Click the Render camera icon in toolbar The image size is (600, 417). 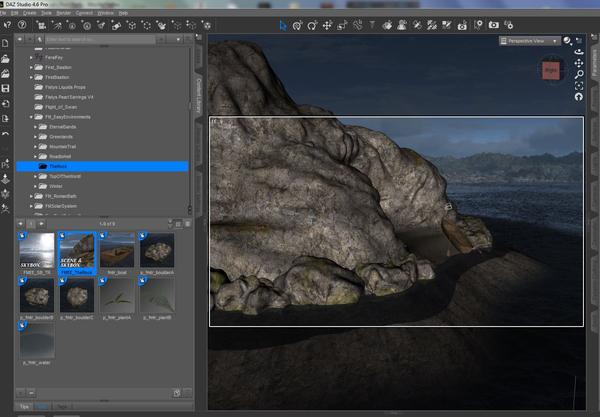tap(492, 23)
